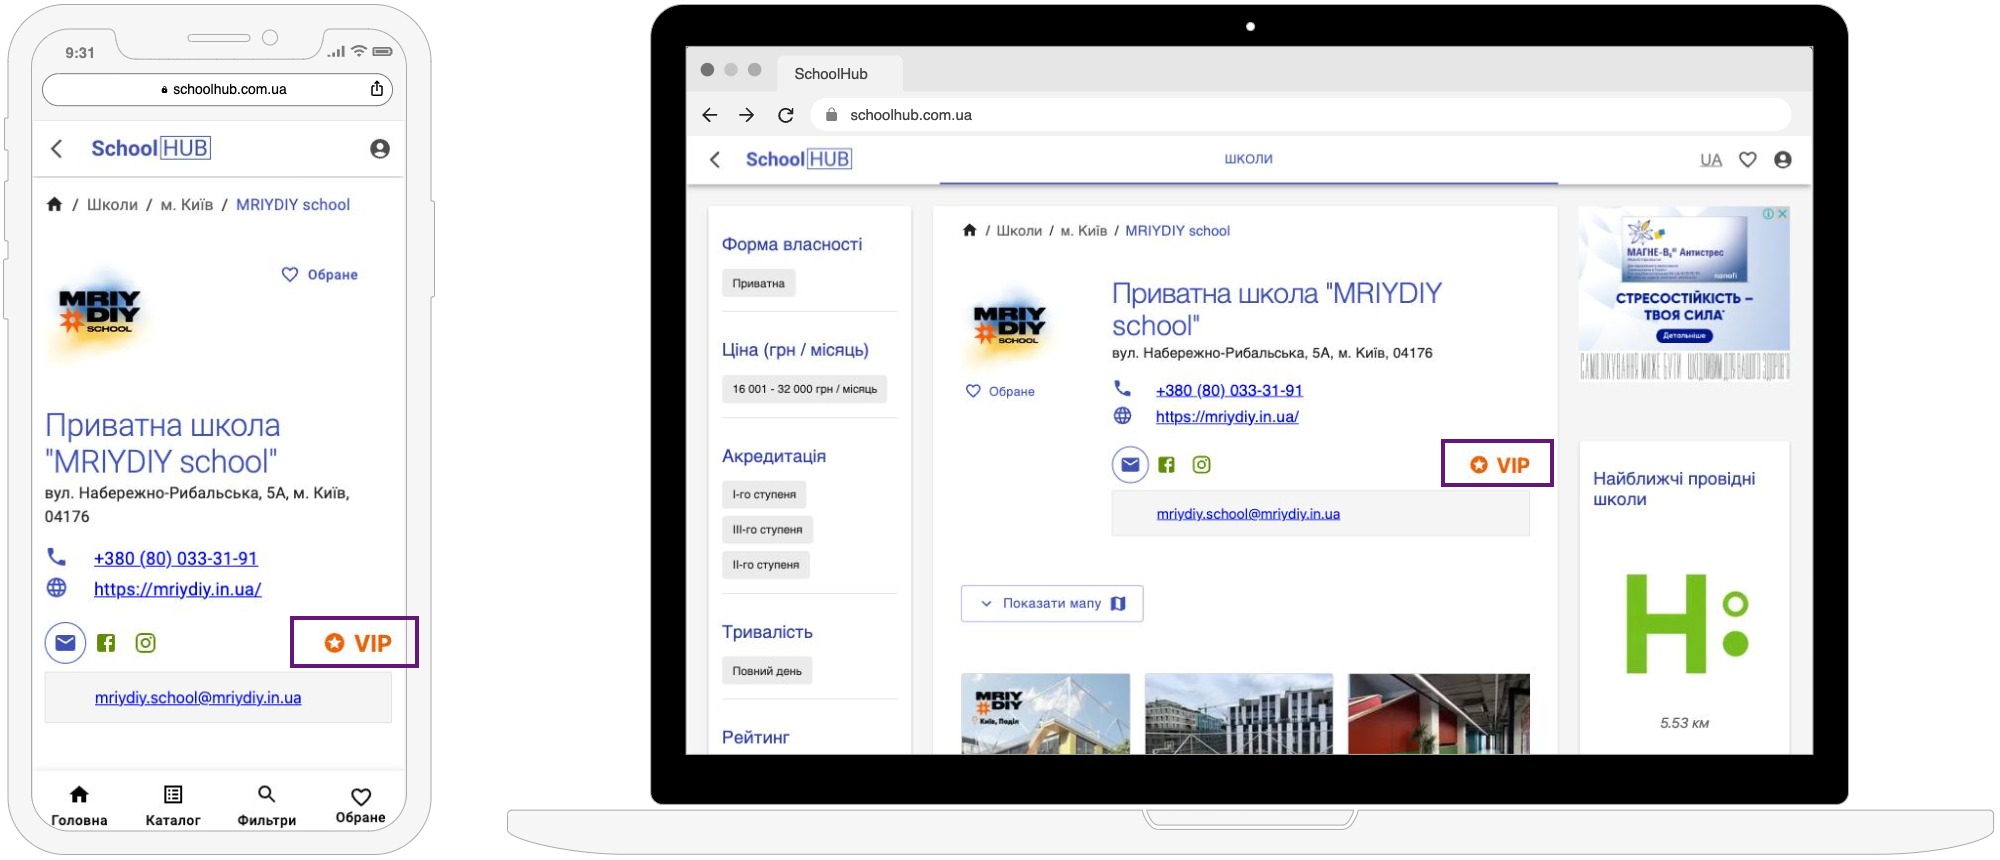Click the round email icon on the laptop
This screenshot has width=2000, height=860.
(x=1130, y=464)
